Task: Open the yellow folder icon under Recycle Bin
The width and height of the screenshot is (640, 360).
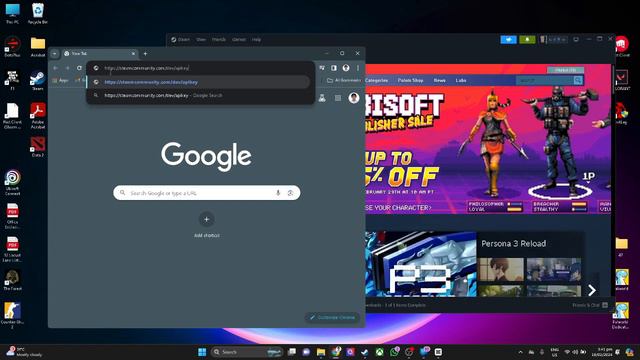Action: coord(38,47)
